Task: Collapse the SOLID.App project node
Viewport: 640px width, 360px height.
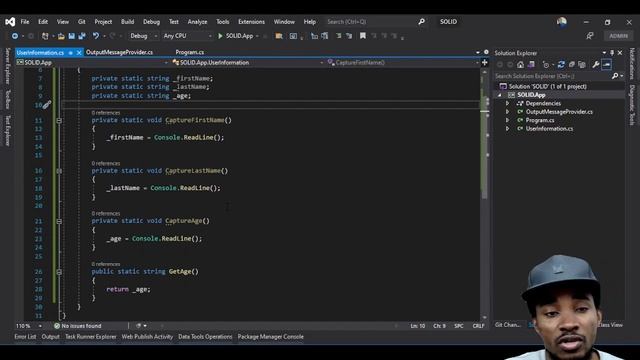Action: click(499, 95)
